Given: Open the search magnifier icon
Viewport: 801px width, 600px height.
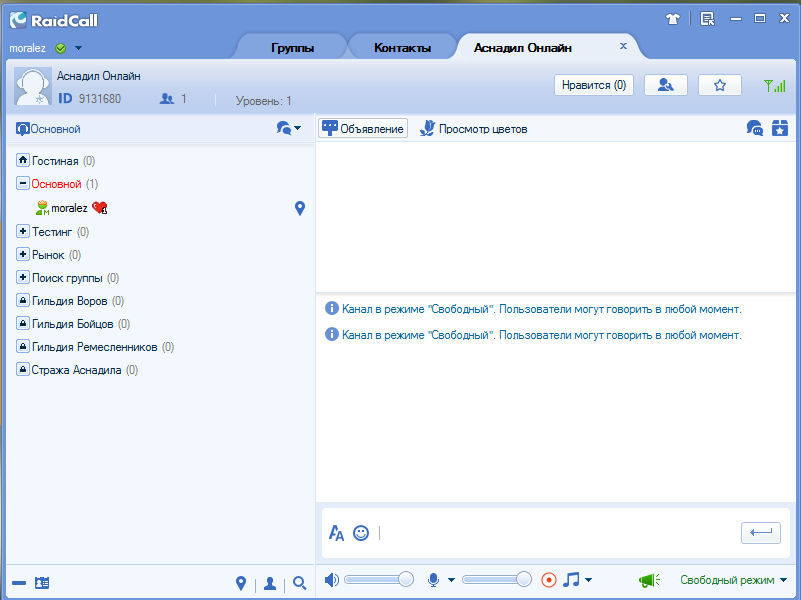Looking at the screenshot, I should coord(299,583).
